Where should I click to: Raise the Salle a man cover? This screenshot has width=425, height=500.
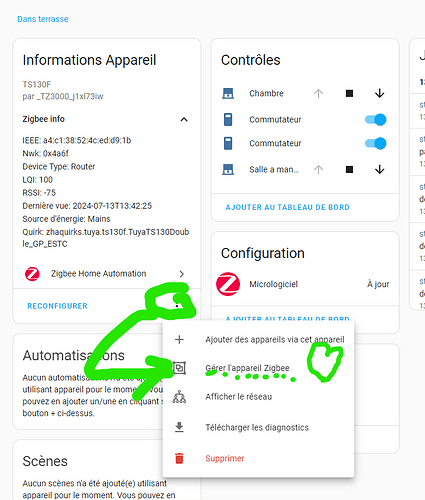pos(318,170)
